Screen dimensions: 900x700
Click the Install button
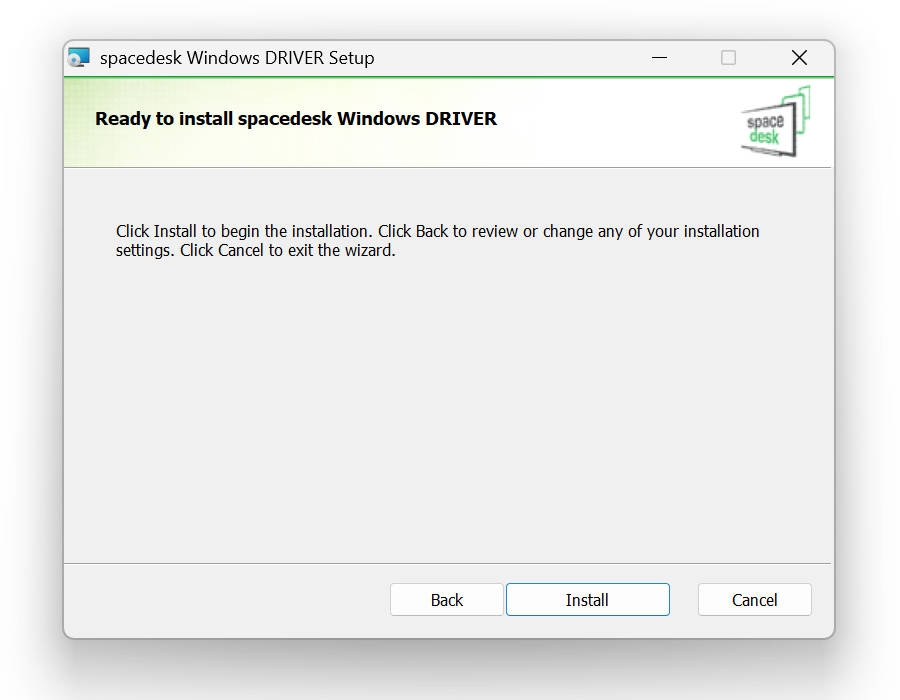point(587,600)
